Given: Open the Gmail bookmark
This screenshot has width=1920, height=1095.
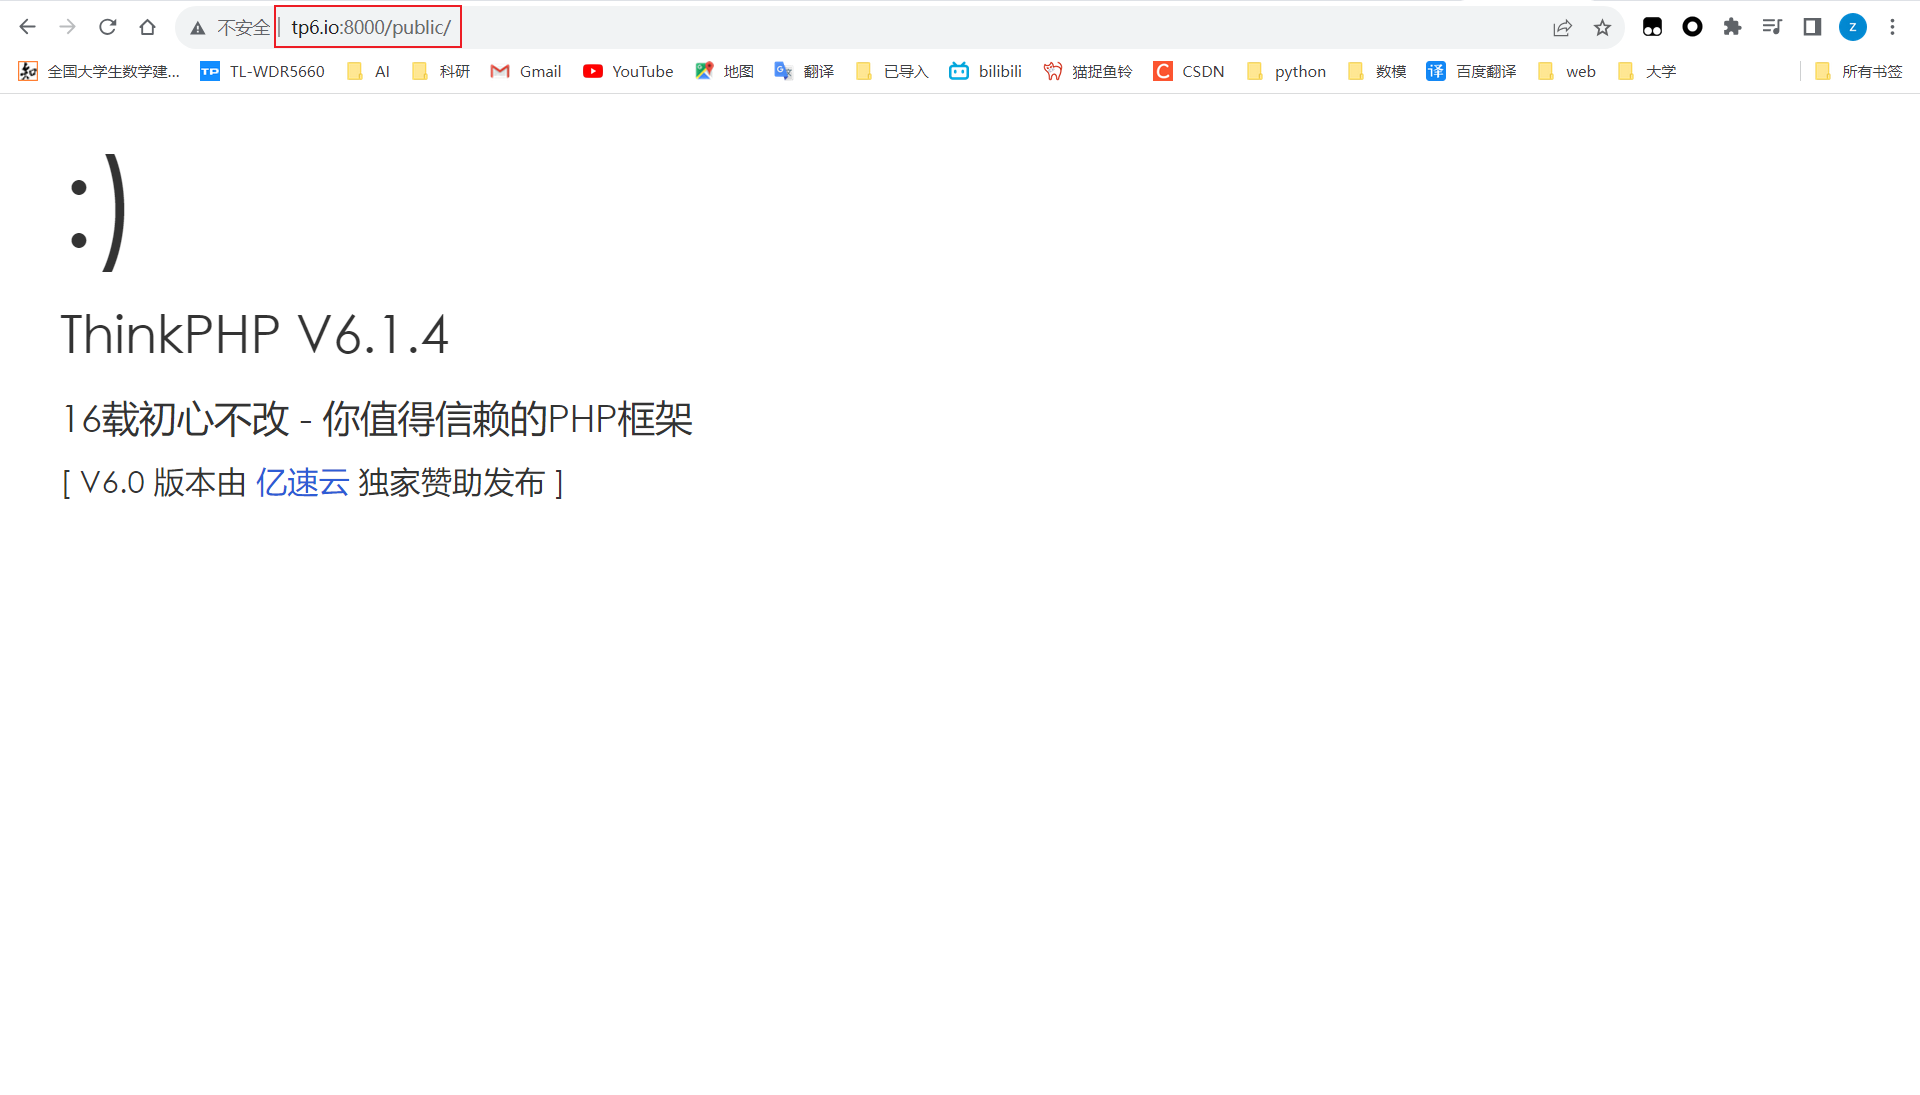Looking at the screenshot, I should point(526,71).
